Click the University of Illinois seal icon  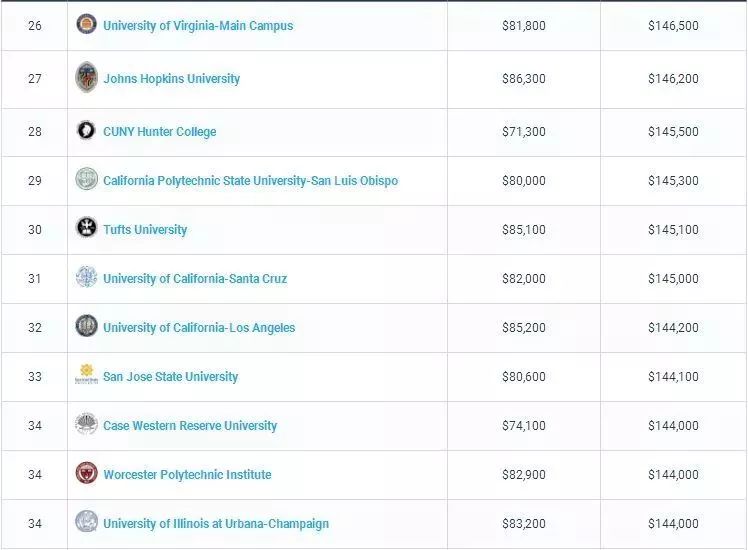click(87, 523)
